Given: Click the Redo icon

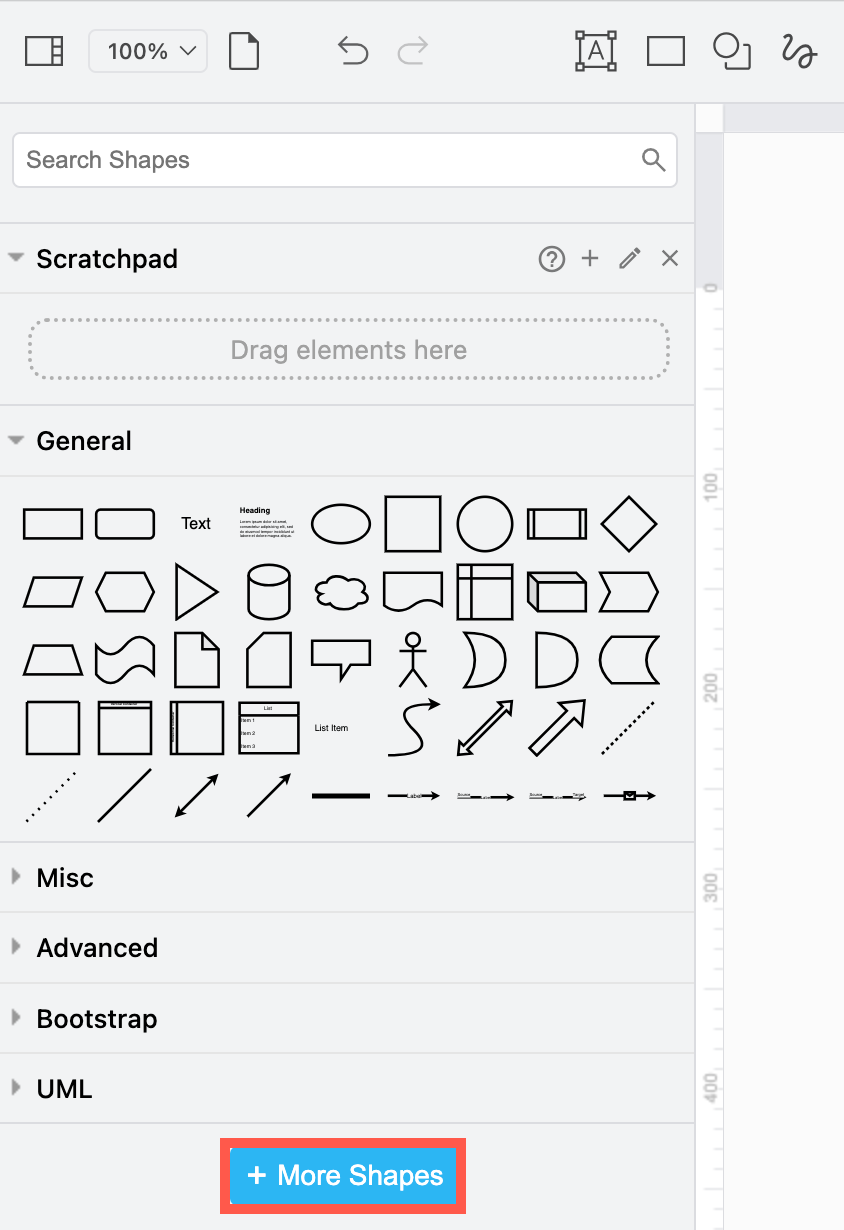Looking at the screenshot, I should [412, 50].
